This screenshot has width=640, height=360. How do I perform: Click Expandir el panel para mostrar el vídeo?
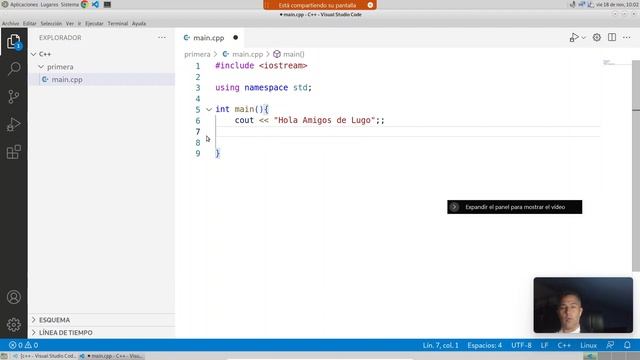point(515,207)
